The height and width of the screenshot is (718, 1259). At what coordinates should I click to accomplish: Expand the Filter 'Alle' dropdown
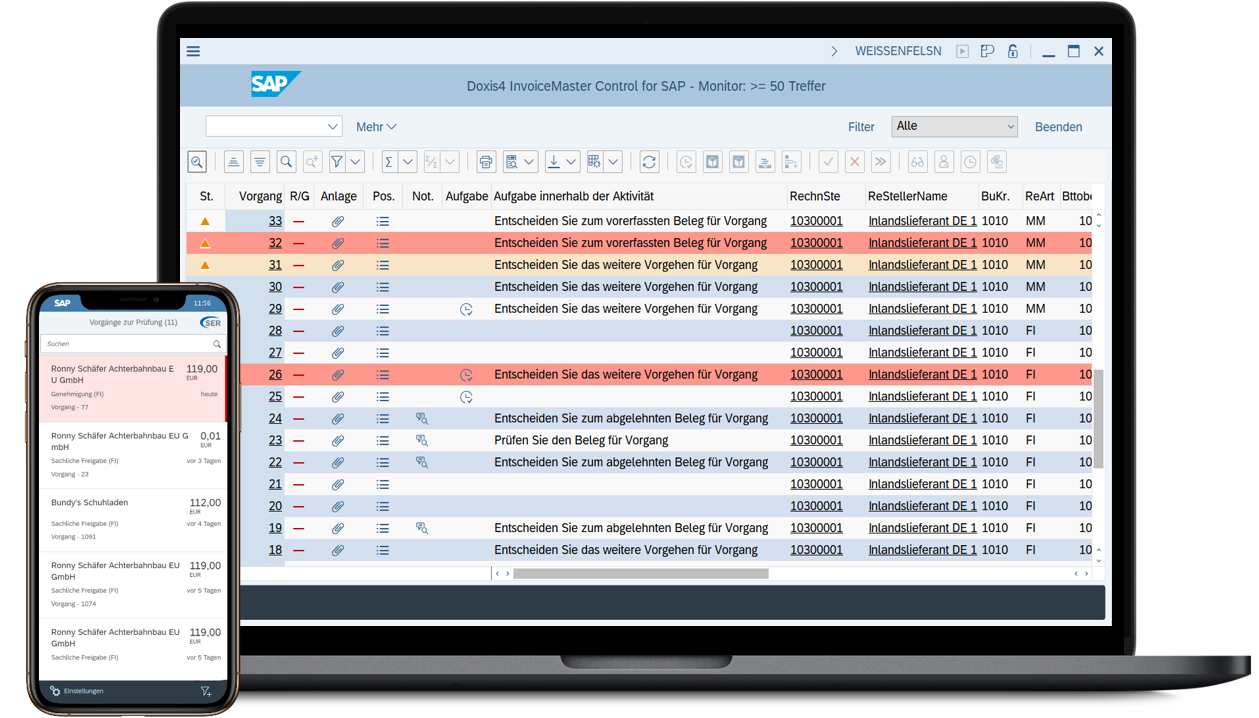click(957, 126)
